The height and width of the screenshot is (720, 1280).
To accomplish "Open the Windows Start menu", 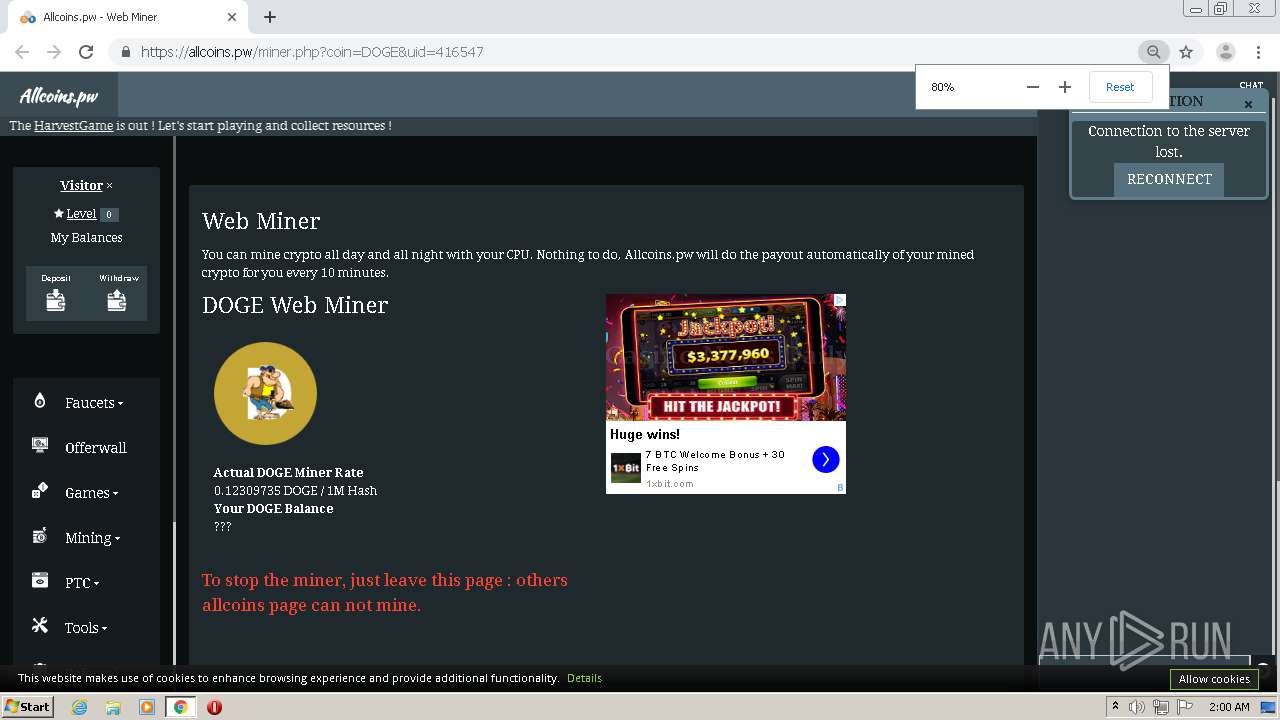I will (27, 707).
